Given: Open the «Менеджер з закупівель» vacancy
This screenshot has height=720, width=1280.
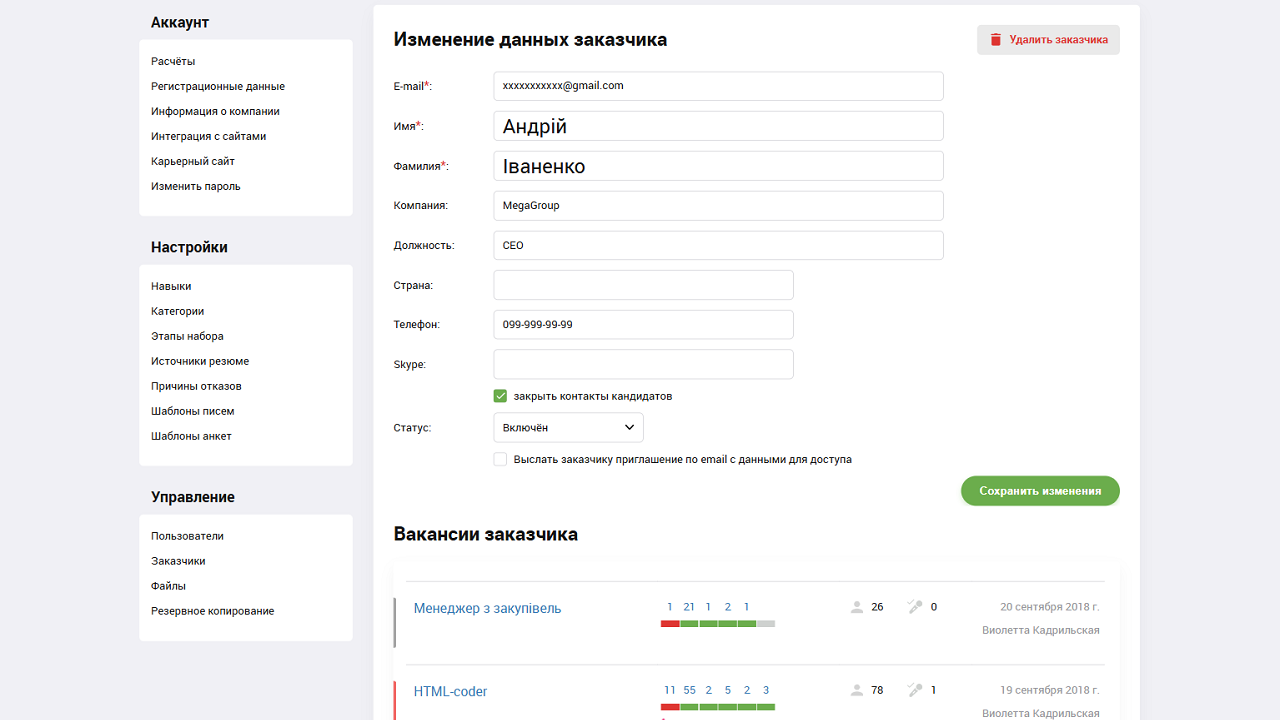Looking at the screenshot, I should 487,607.
